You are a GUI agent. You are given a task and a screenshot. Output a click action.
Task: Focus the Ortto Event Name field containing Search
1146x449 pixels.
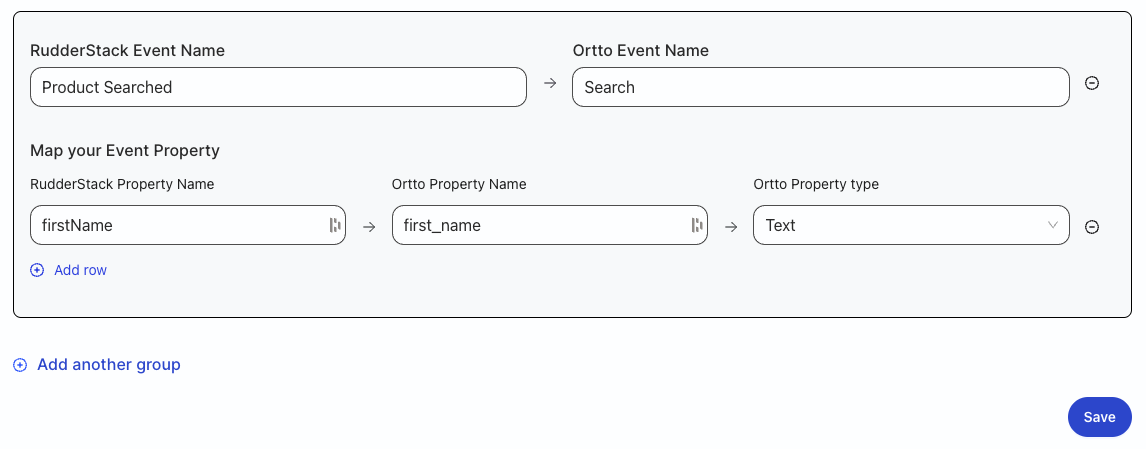pos(821,87)
